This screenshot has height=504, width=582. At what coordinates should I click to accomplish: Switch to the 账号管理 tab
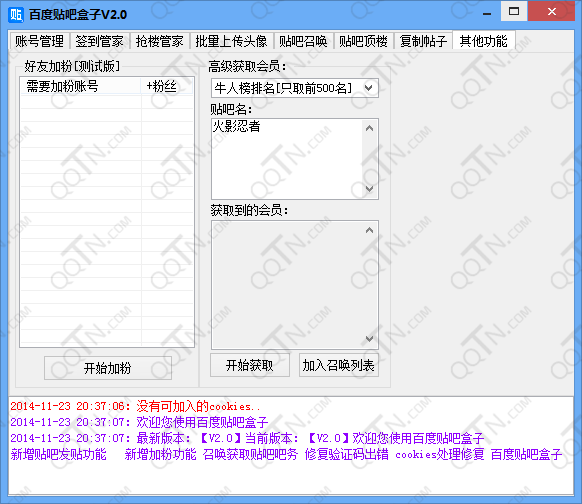(39, 41)
